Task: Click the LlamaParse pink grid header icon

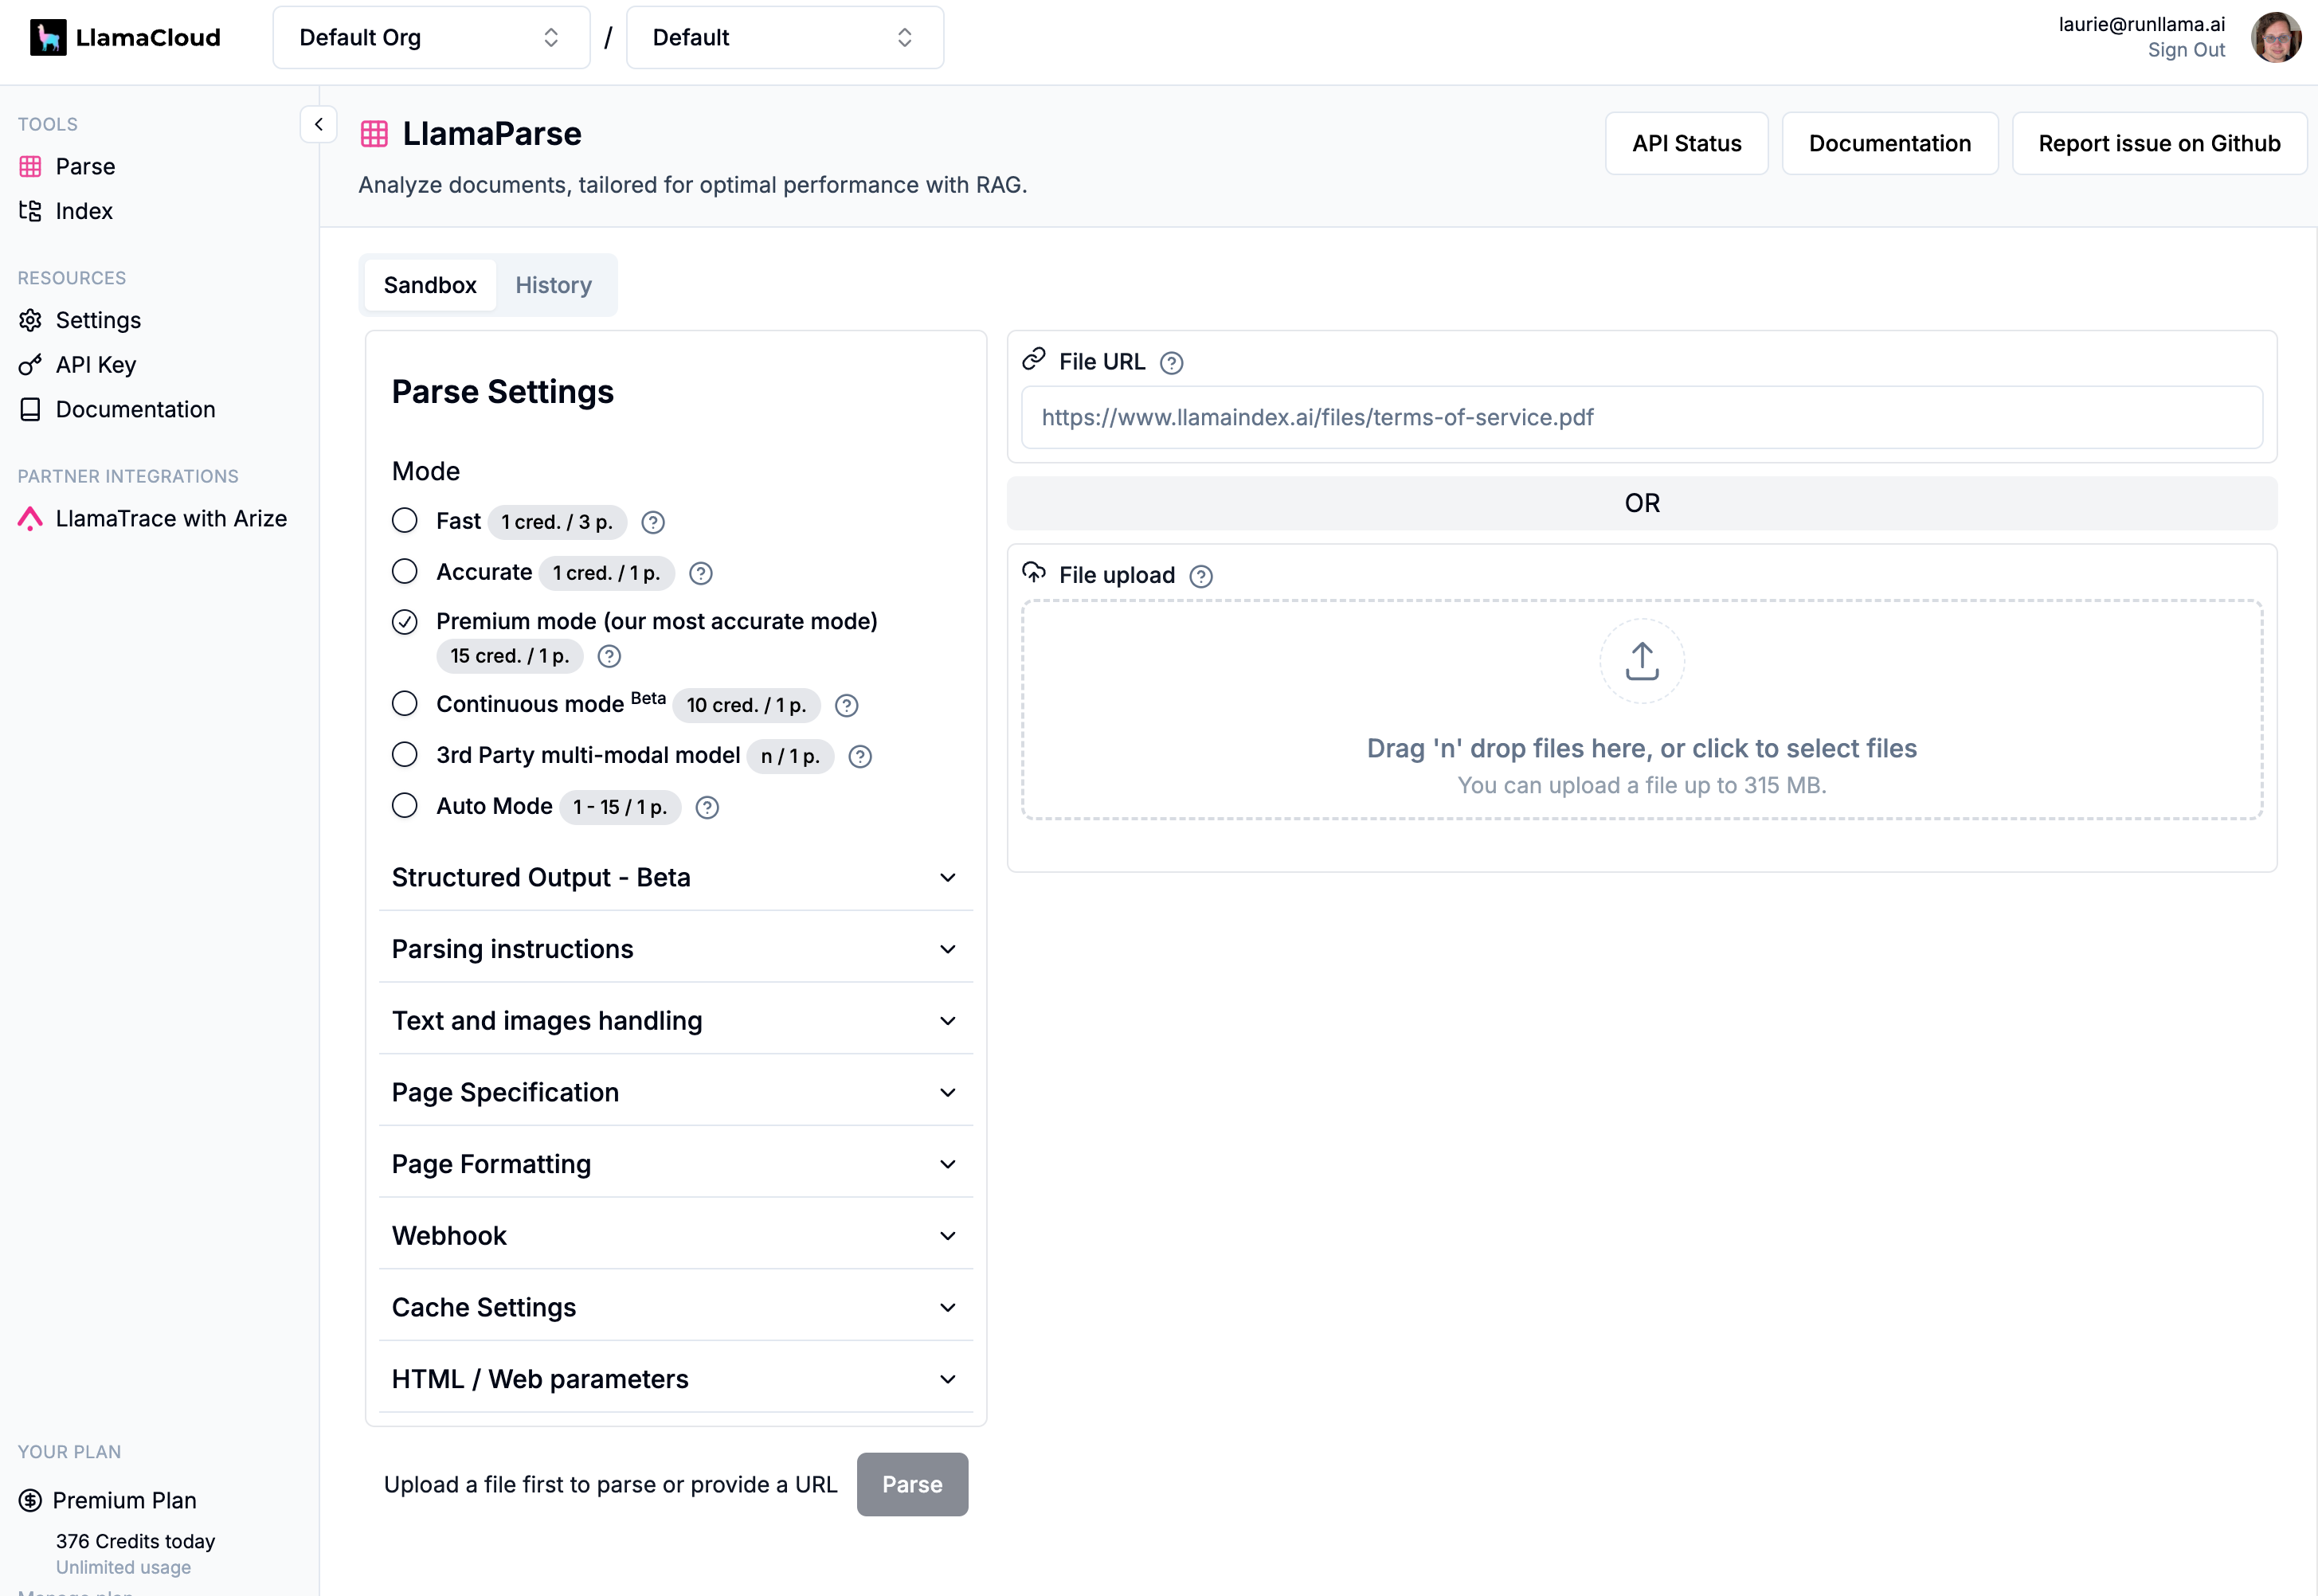Action: coord(374,134)
